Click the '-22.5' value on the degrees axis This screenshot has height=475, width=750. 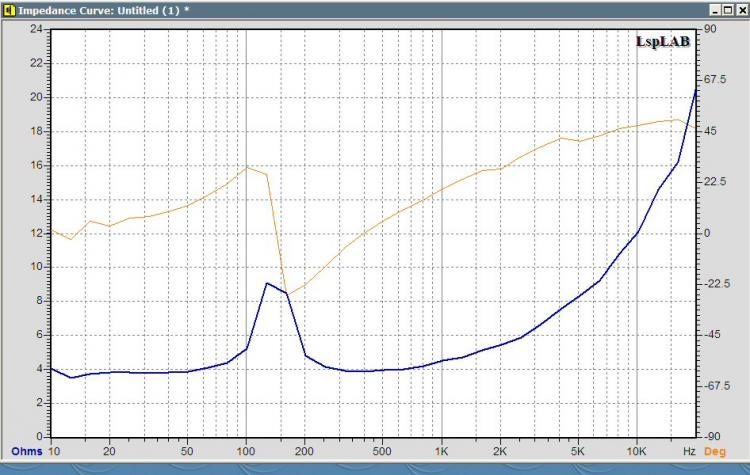(716, 284)
